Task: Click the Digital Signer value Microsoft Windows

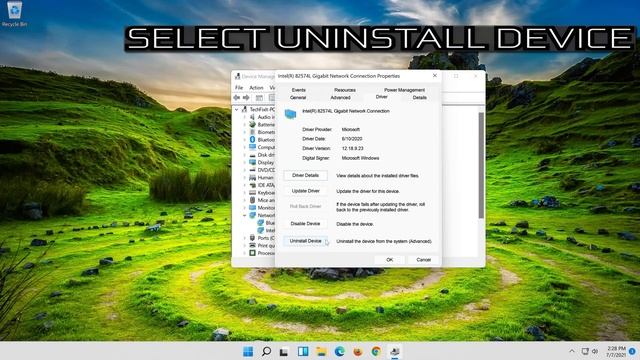Action: (360, 158)
